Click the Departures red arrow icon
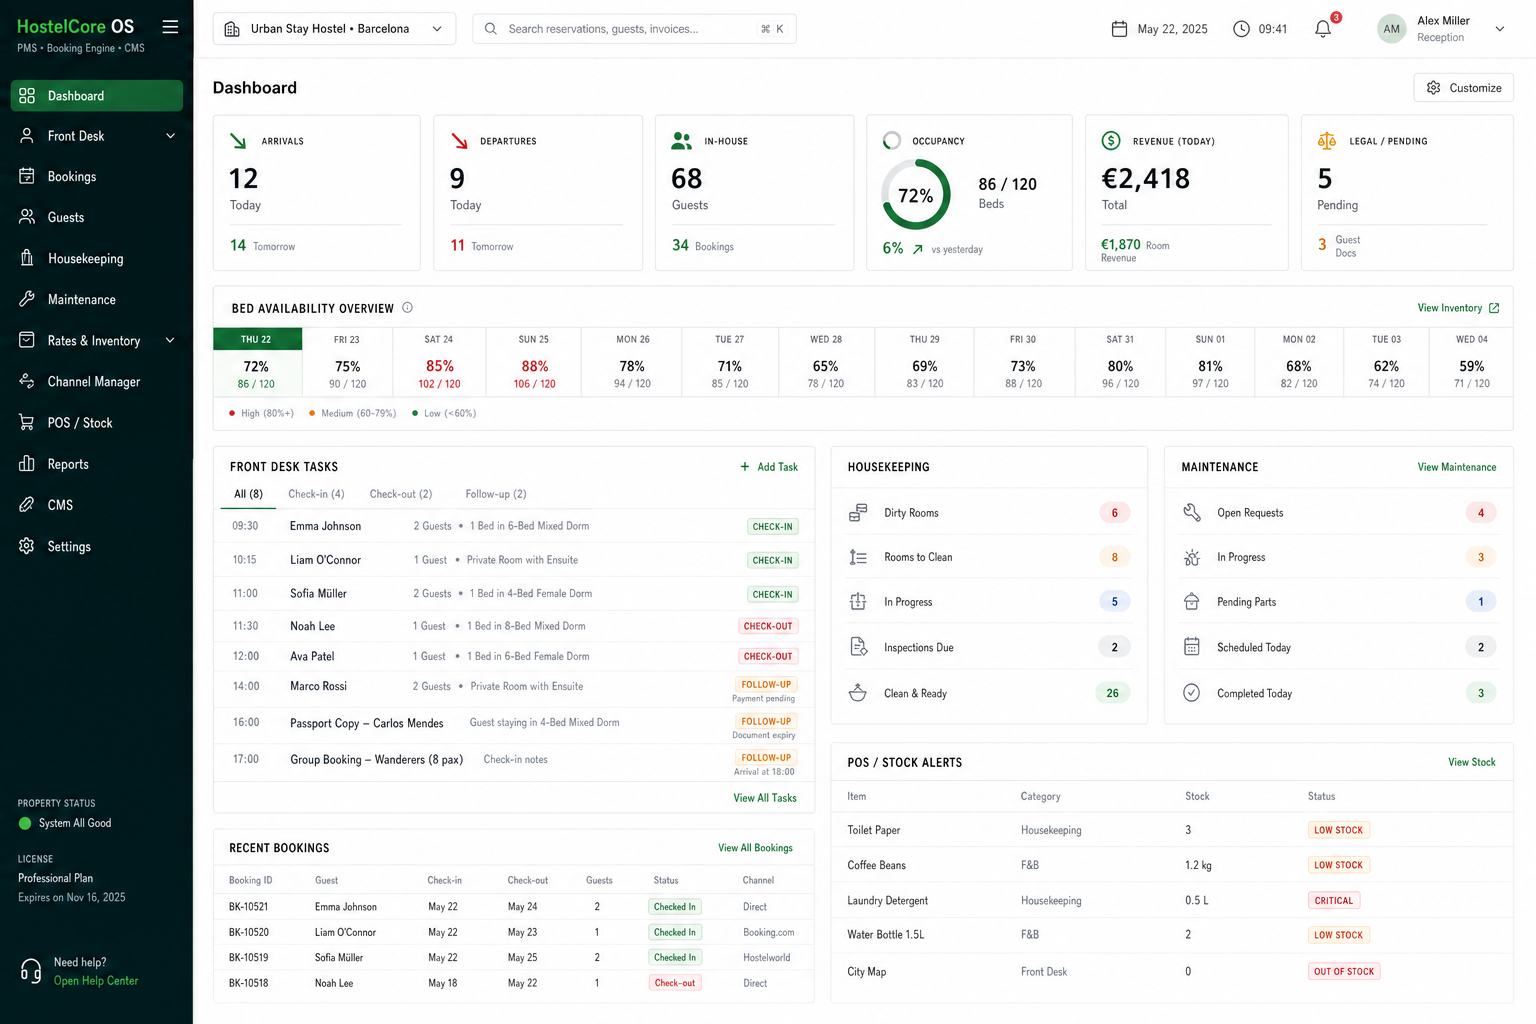The image size is (1536, 1024). [x=459, y=141]
